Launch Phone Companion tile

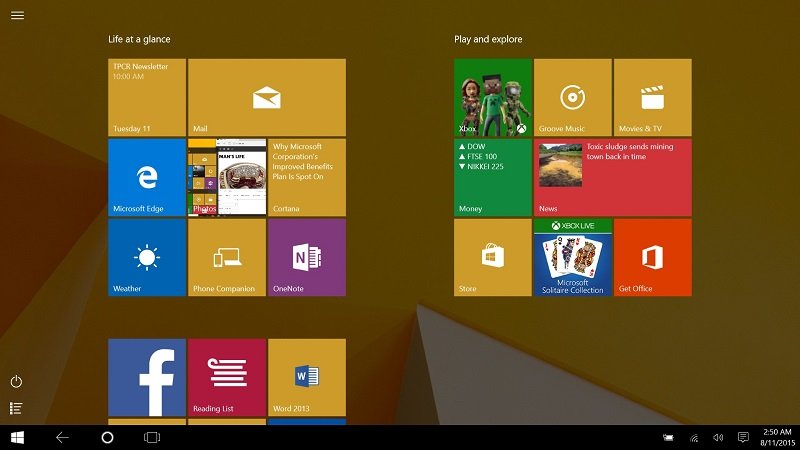pyautogui.click(x=227, y=257)
